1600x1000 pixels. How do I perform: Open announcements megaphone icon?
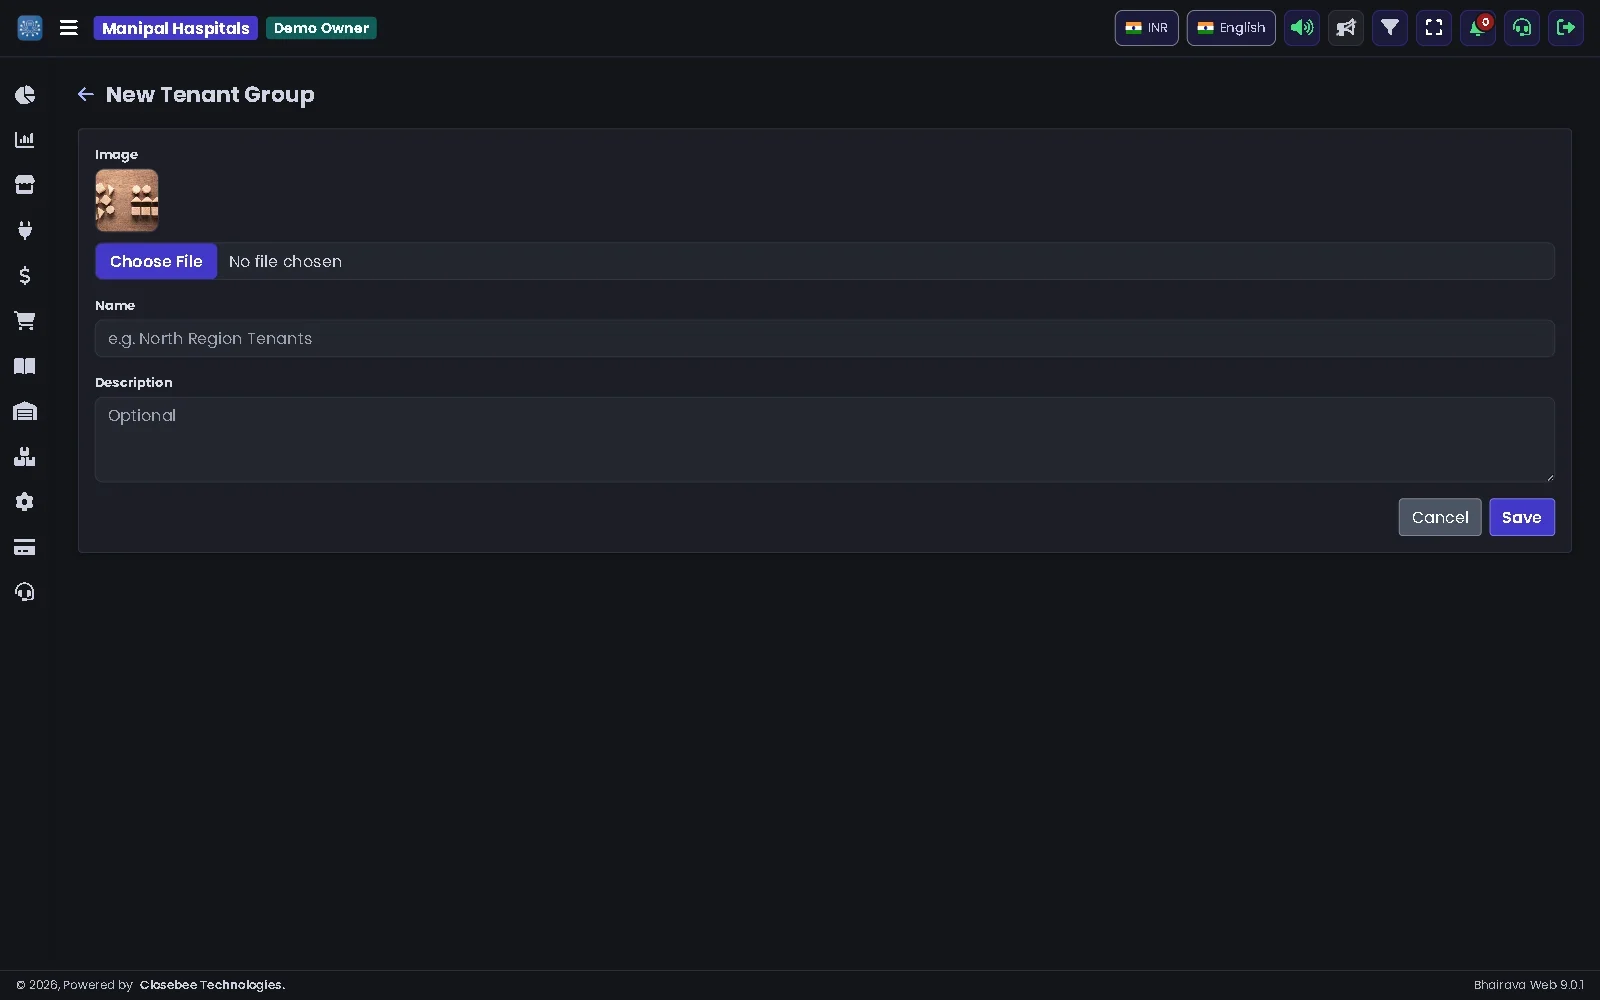[x=1346, y=28]
